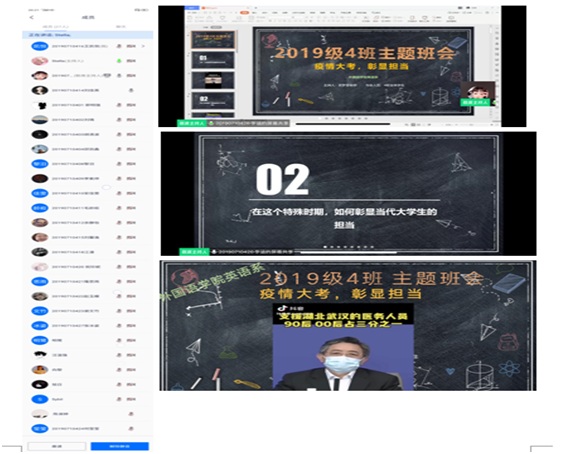Click Stella's pink avatar in the member list
The height and width of the screenshot is (454, 570).
point(40,61)
